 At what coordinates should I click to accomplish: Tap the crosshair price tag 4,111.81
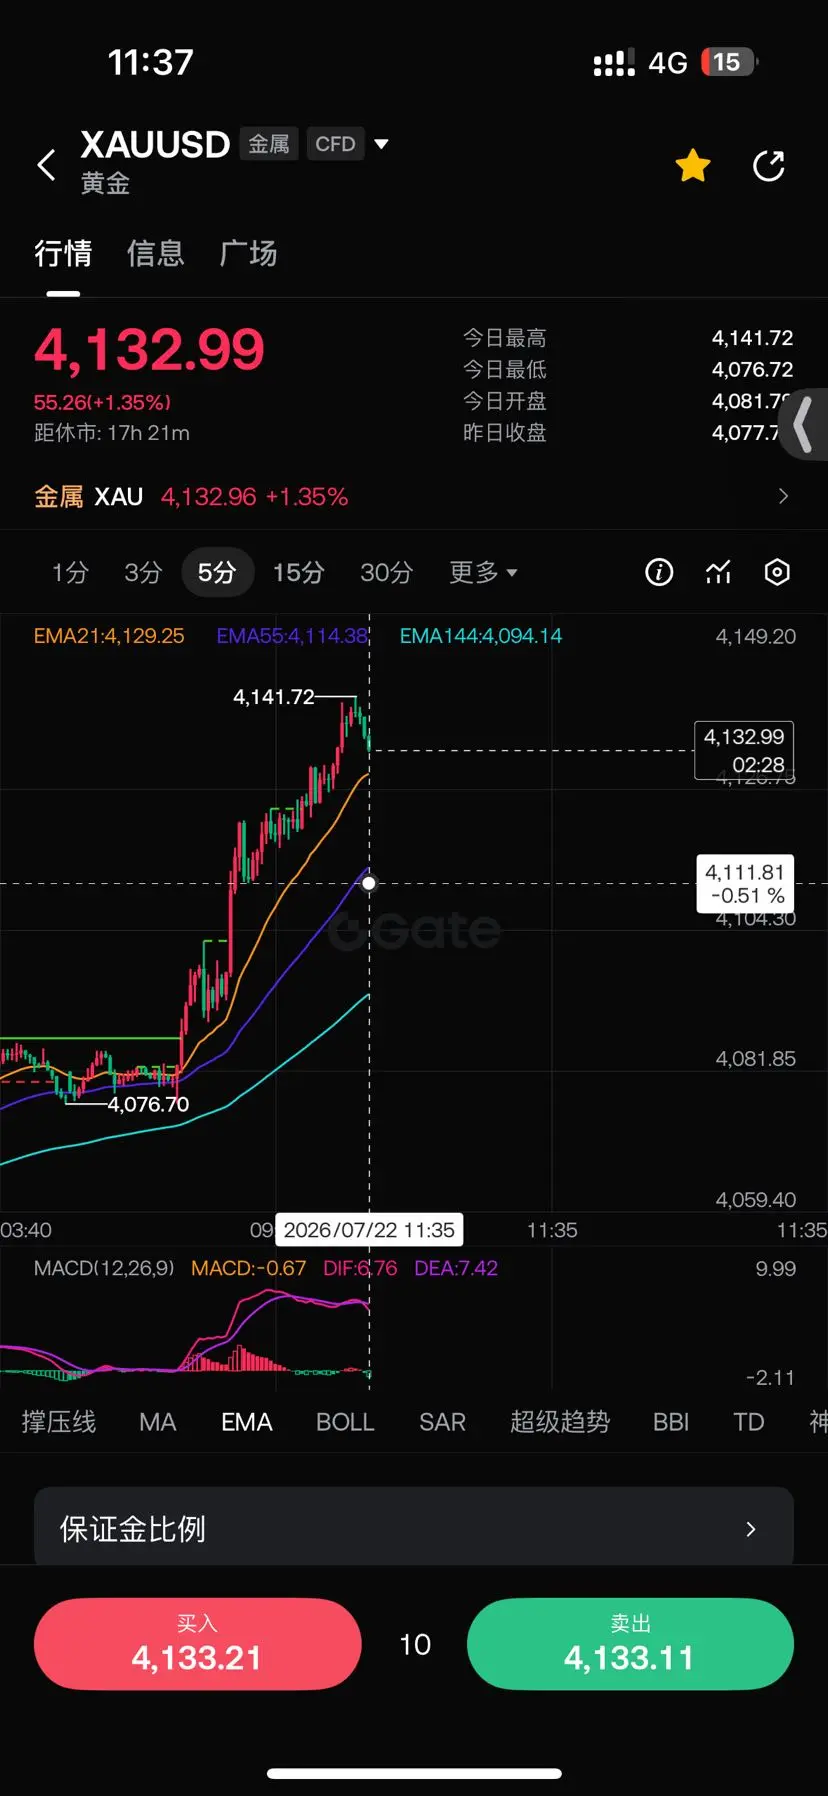coord(745,883)
